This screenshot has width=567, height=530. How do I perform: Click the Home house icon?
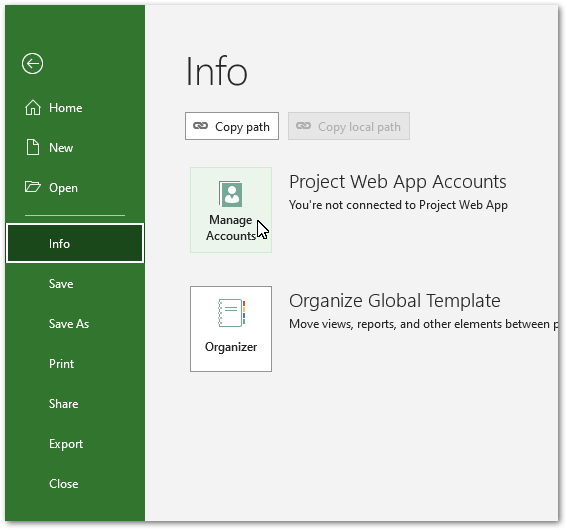point(33,108)
